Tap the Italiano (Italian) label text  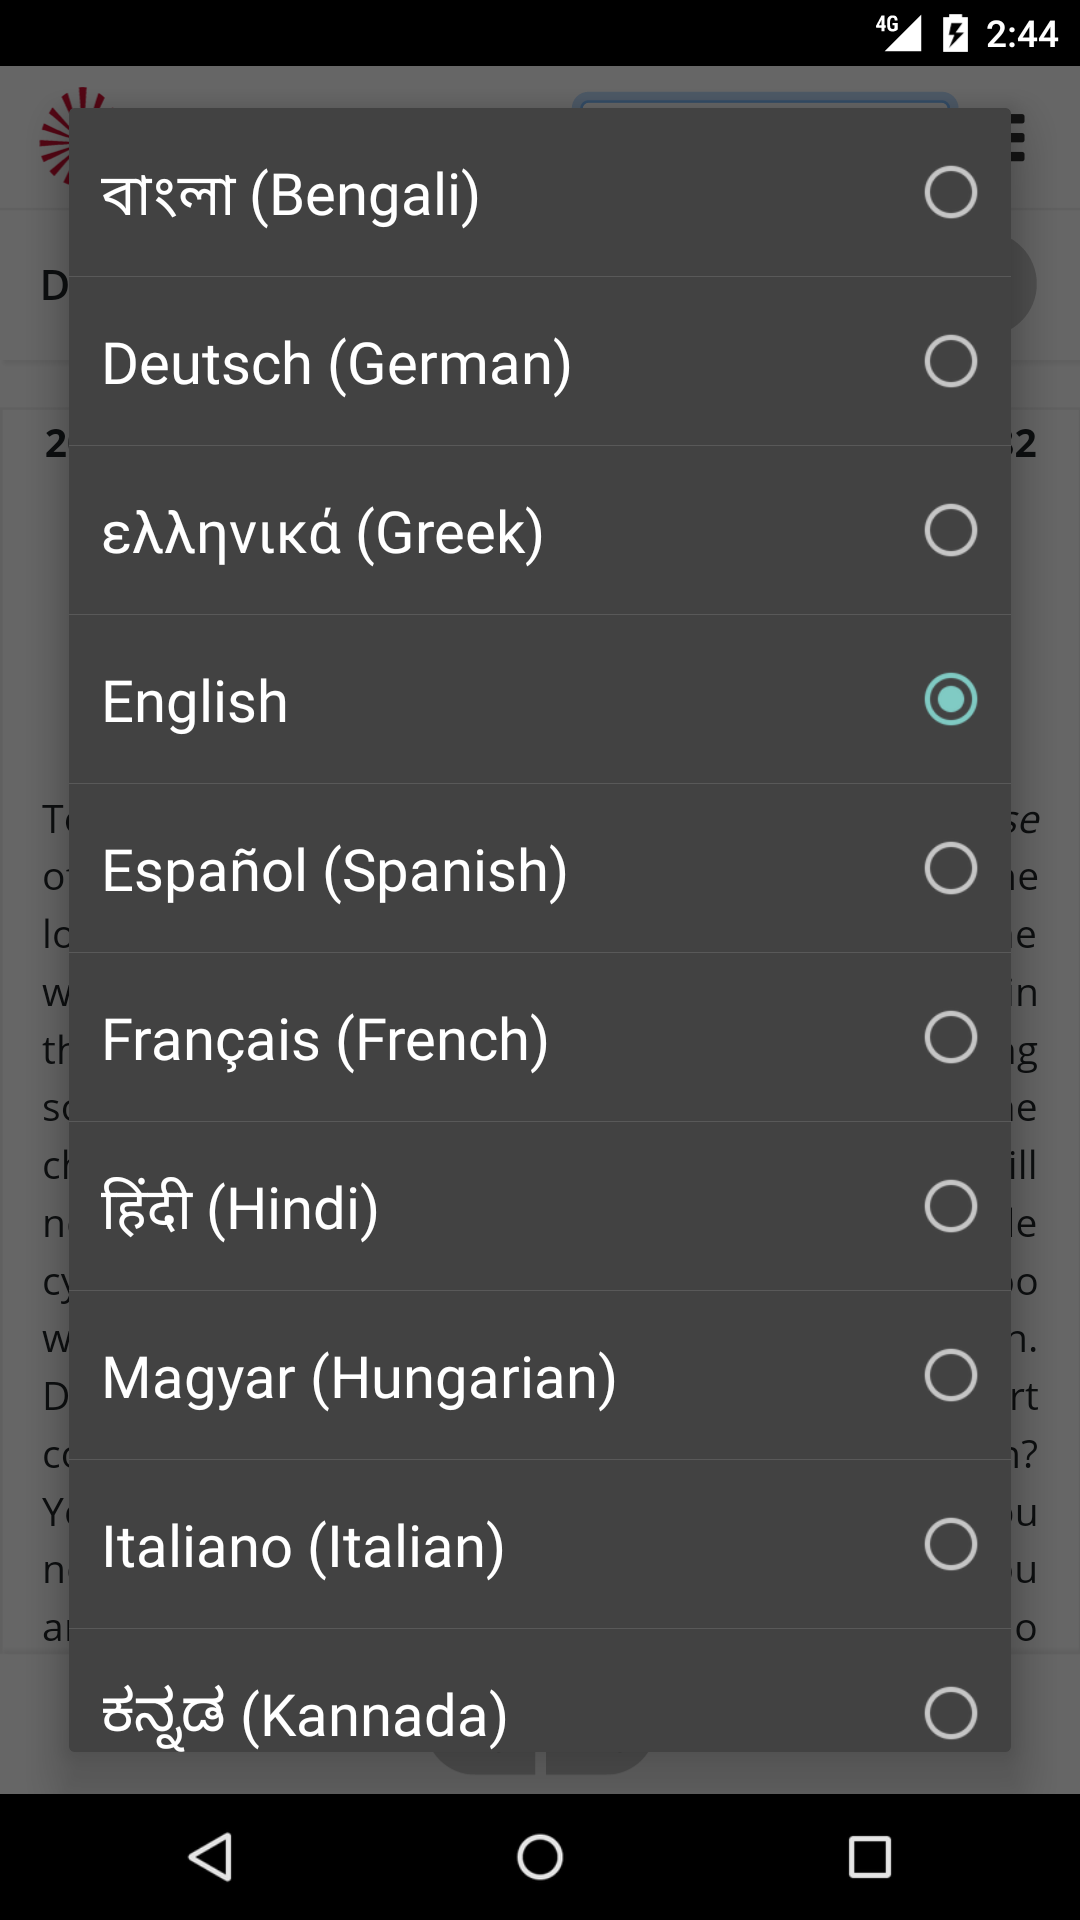[303, 1547]
